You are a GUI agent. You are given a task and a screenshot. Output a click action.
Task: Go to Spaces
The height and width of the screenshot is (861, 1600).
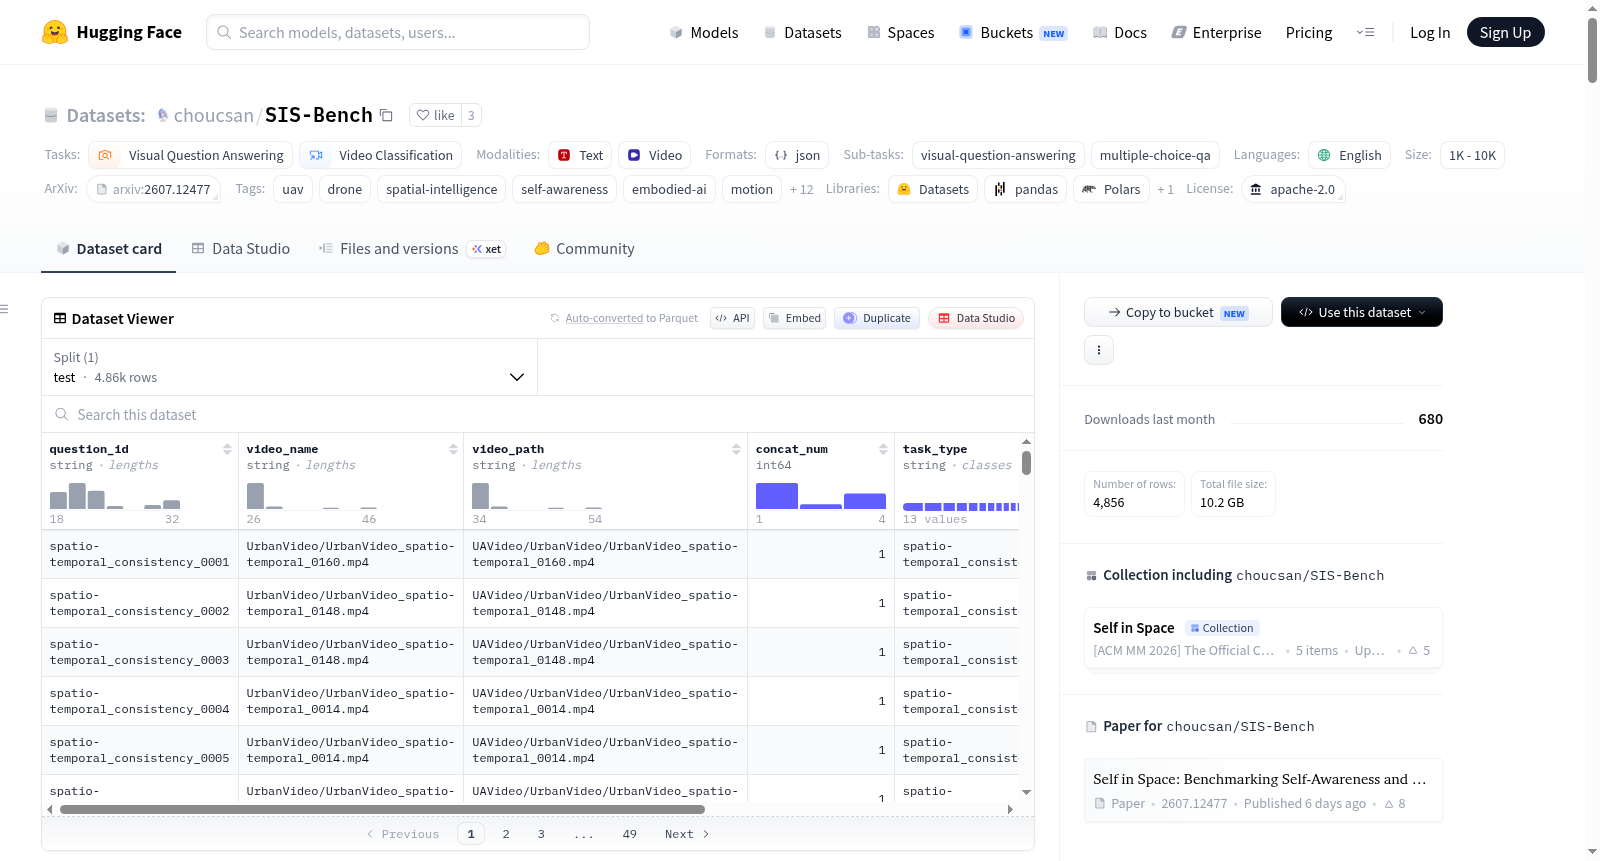point(900,32)
